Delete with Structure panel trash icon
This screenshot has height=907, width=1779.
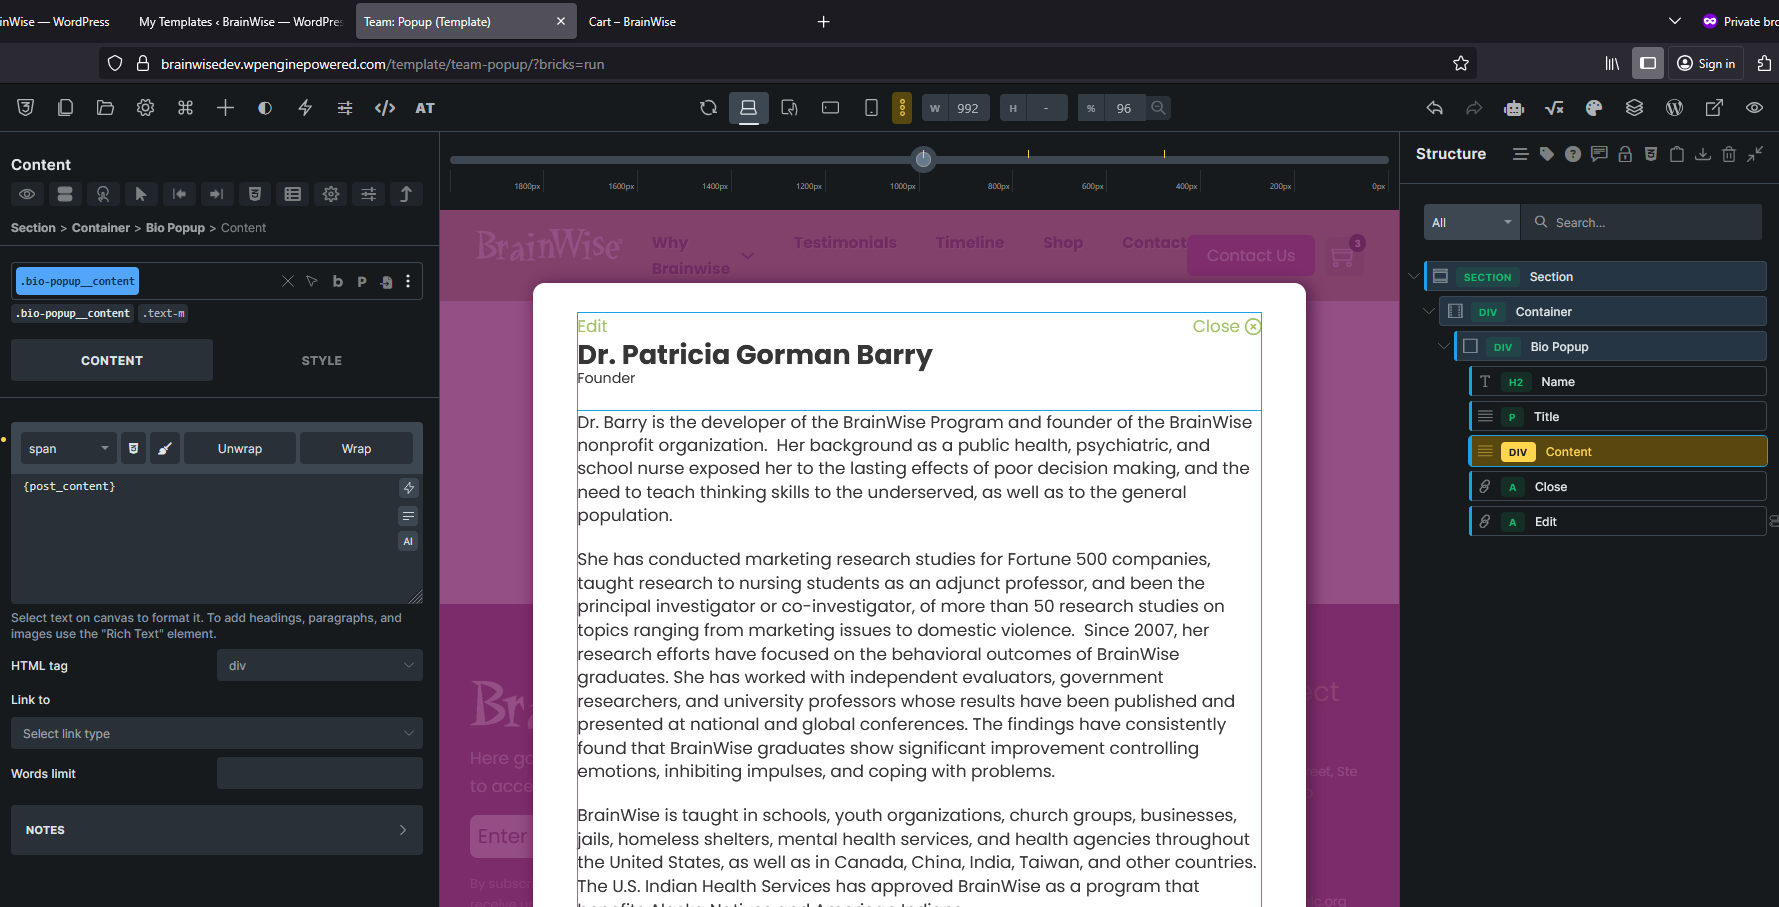click(x=1729, y=154)
